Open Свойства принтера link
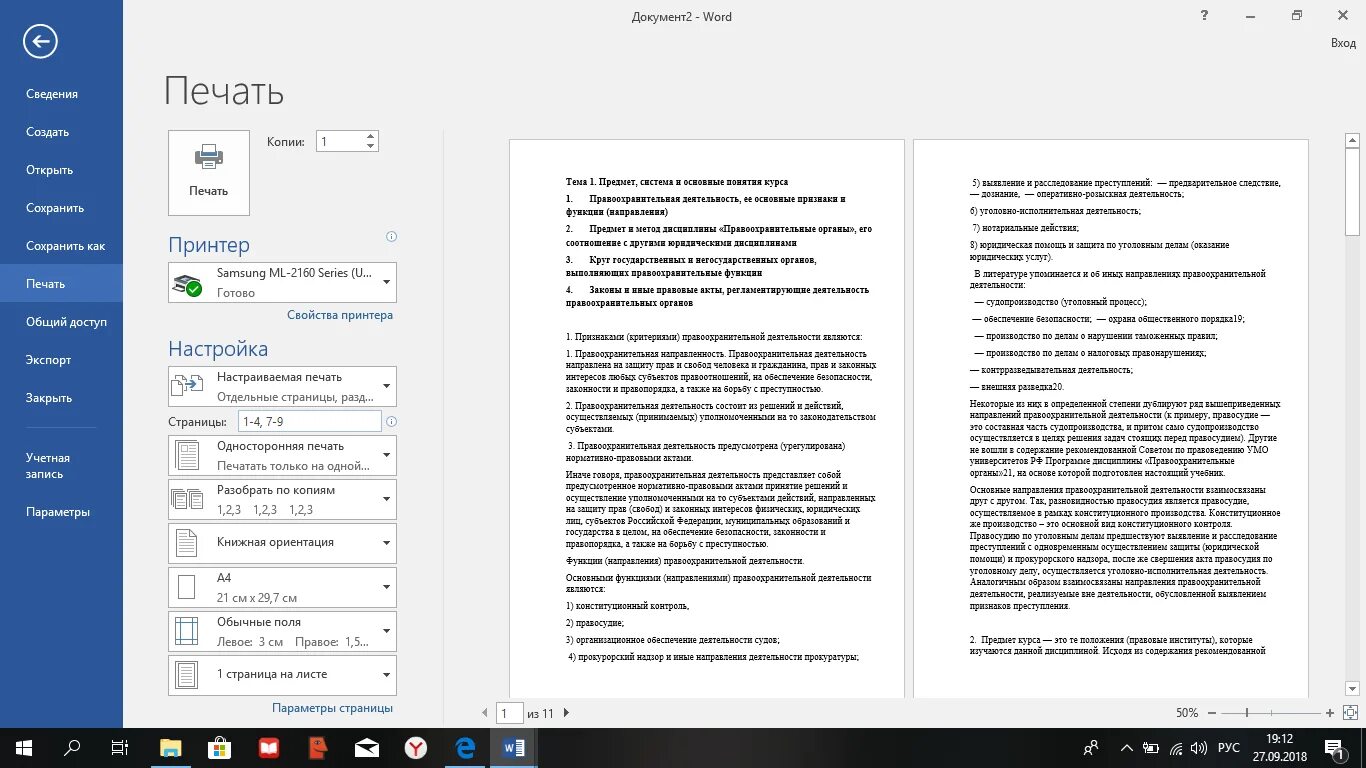Image resolution: width=1366 pixels, height=768 pixels. point(340,315)
